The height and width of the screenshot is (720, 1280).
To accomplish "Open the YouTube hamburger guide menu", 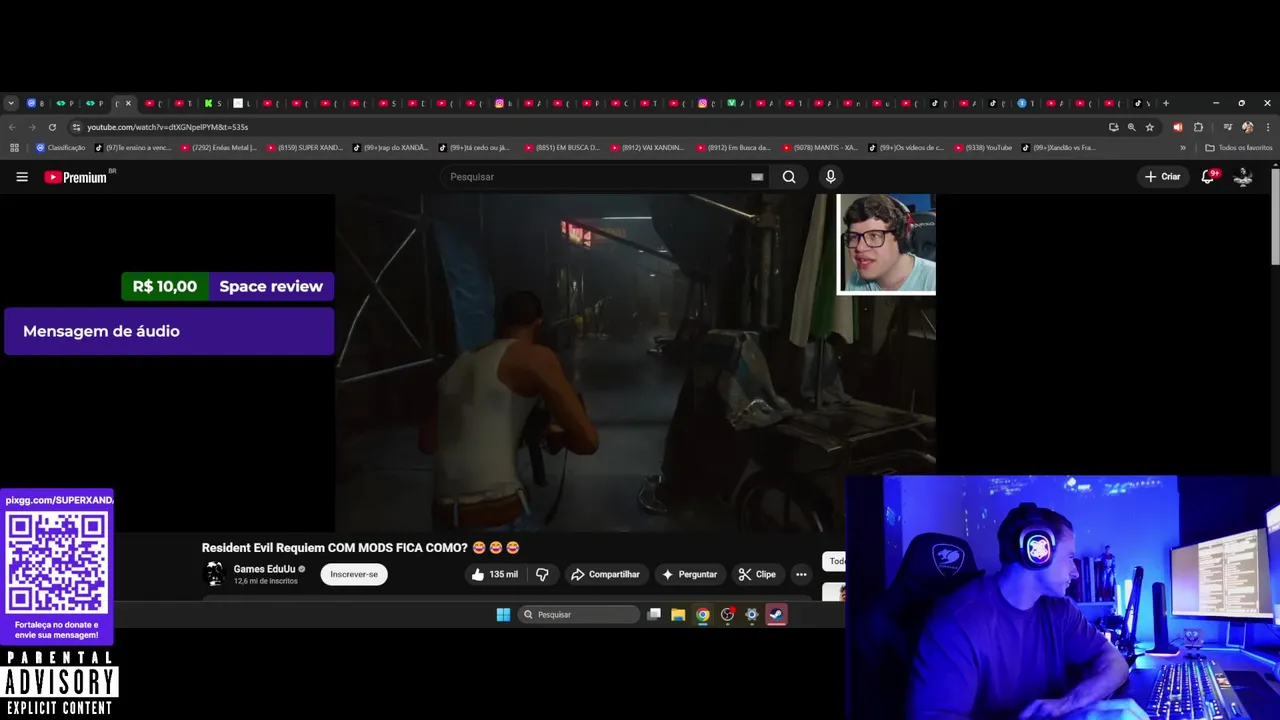I will [x=22, y=177].
